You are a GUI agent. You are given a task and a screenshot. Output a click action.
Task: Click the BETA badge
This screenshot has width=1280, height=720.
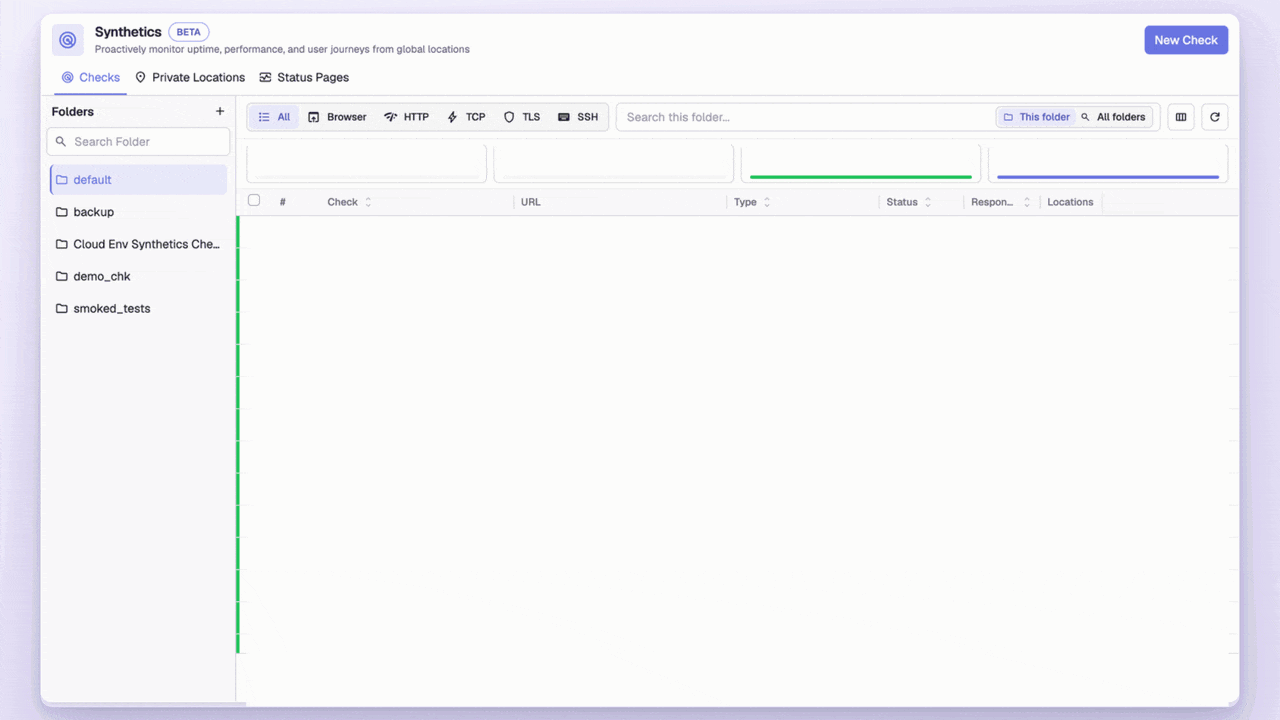tap(188, 32)
